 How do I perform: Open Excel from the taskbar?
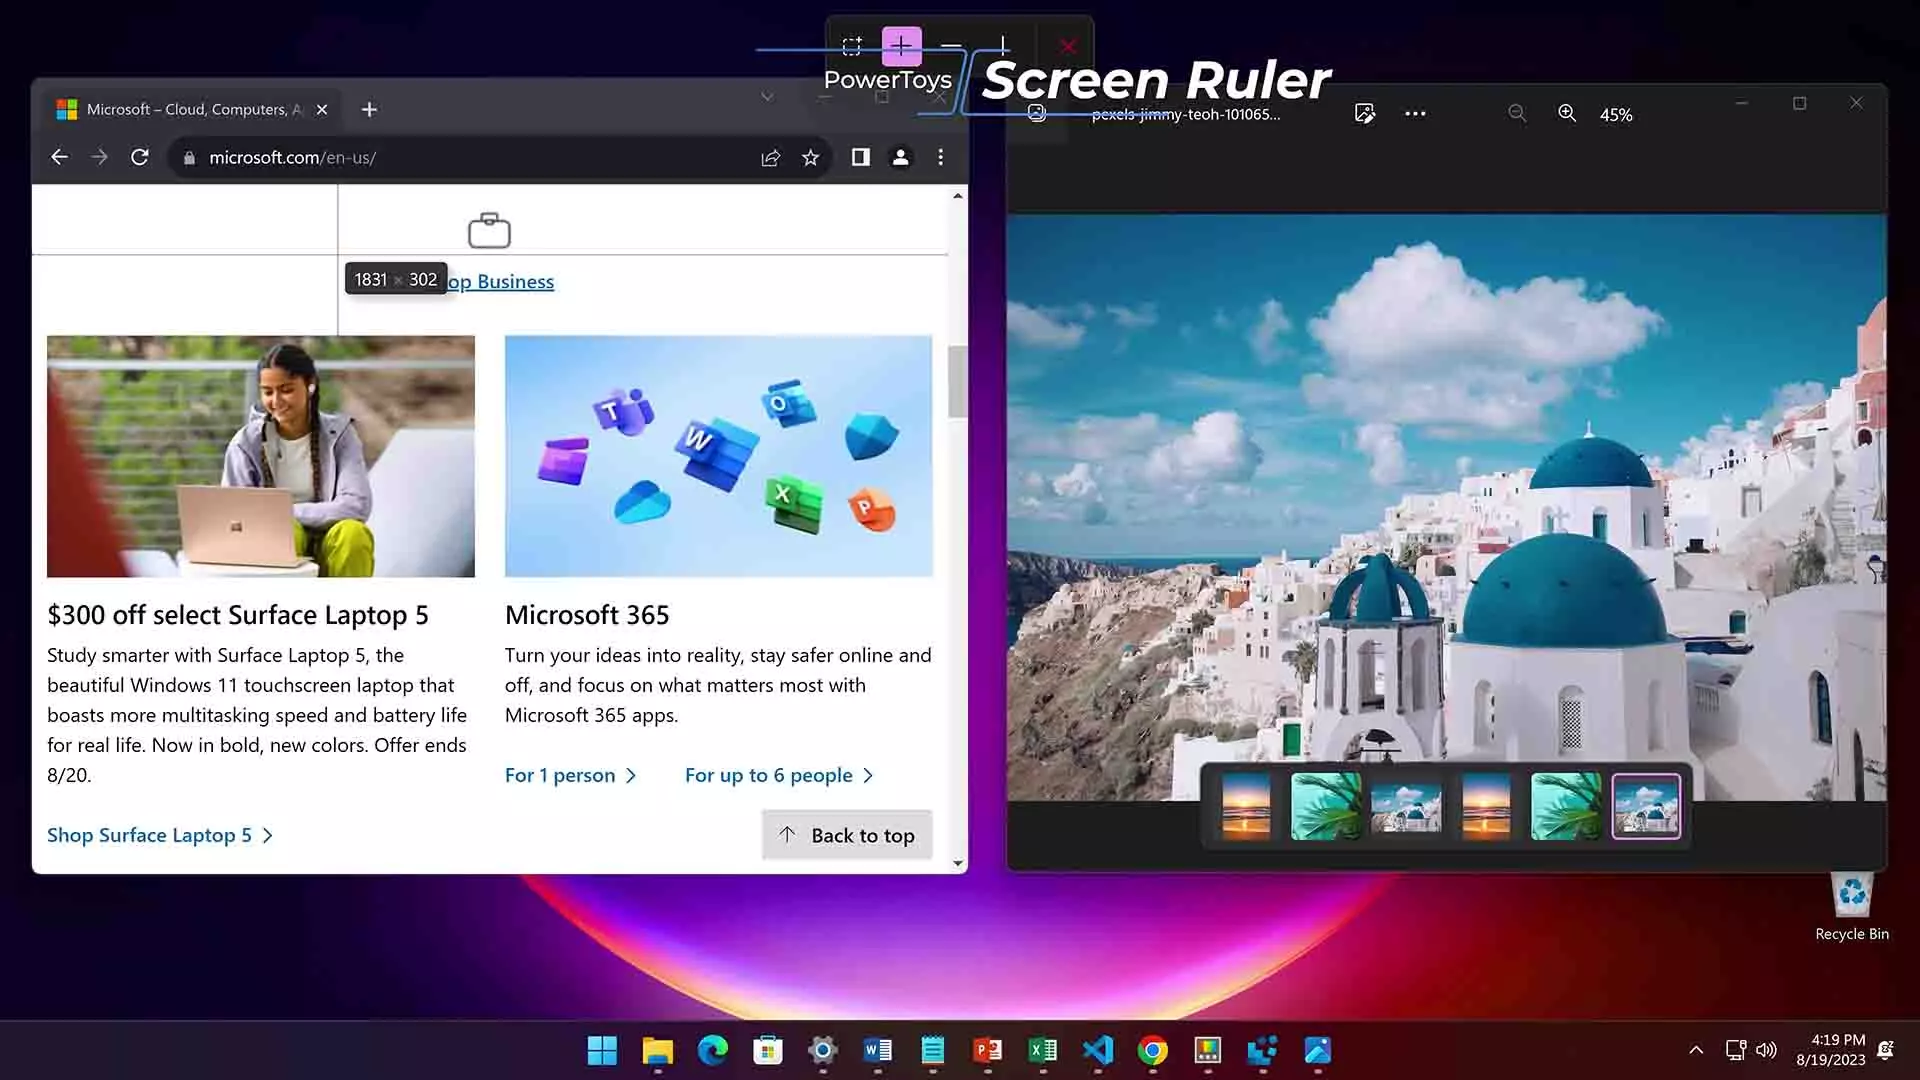click(1043, 1050)
